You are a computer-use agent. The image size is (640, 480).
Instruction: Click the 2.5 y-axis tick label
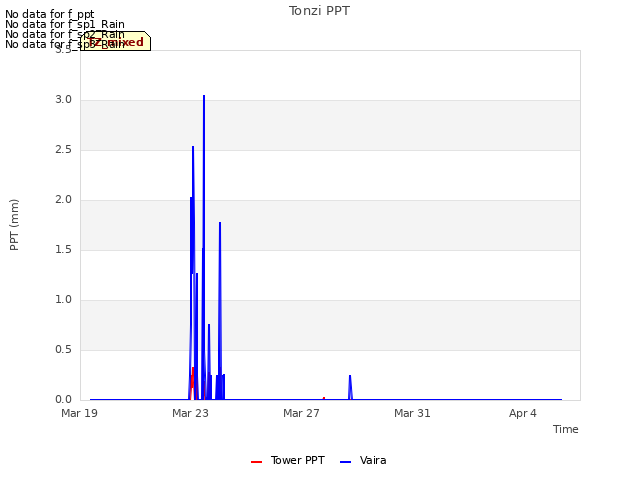pyautogui.click(x=63, y=149)
